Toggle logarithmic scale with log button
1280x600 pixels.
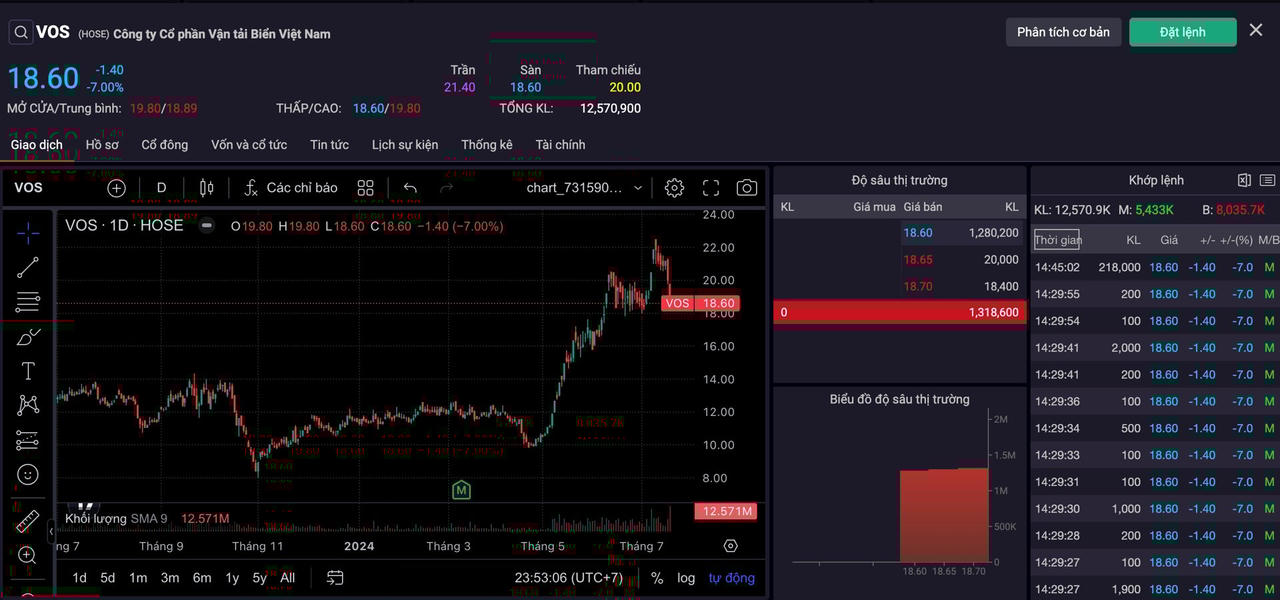(686, 578)
